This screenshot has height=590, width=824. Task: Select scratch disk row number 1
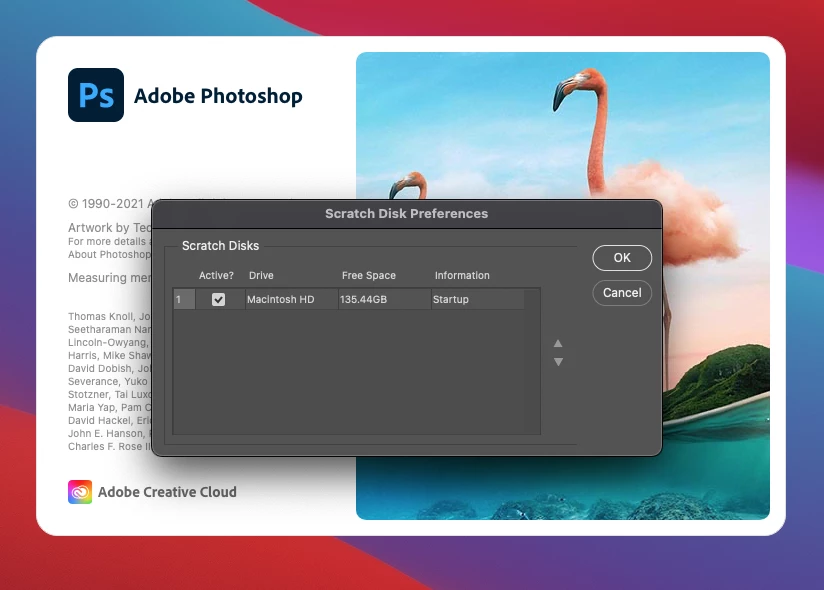(184, 299)
